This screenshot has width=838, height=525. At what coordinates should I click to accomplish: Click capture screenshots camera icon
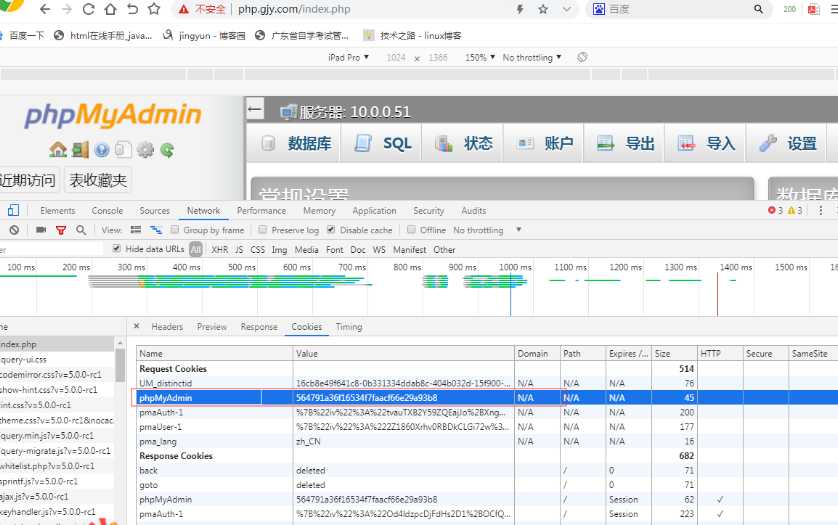coord(41,230)
